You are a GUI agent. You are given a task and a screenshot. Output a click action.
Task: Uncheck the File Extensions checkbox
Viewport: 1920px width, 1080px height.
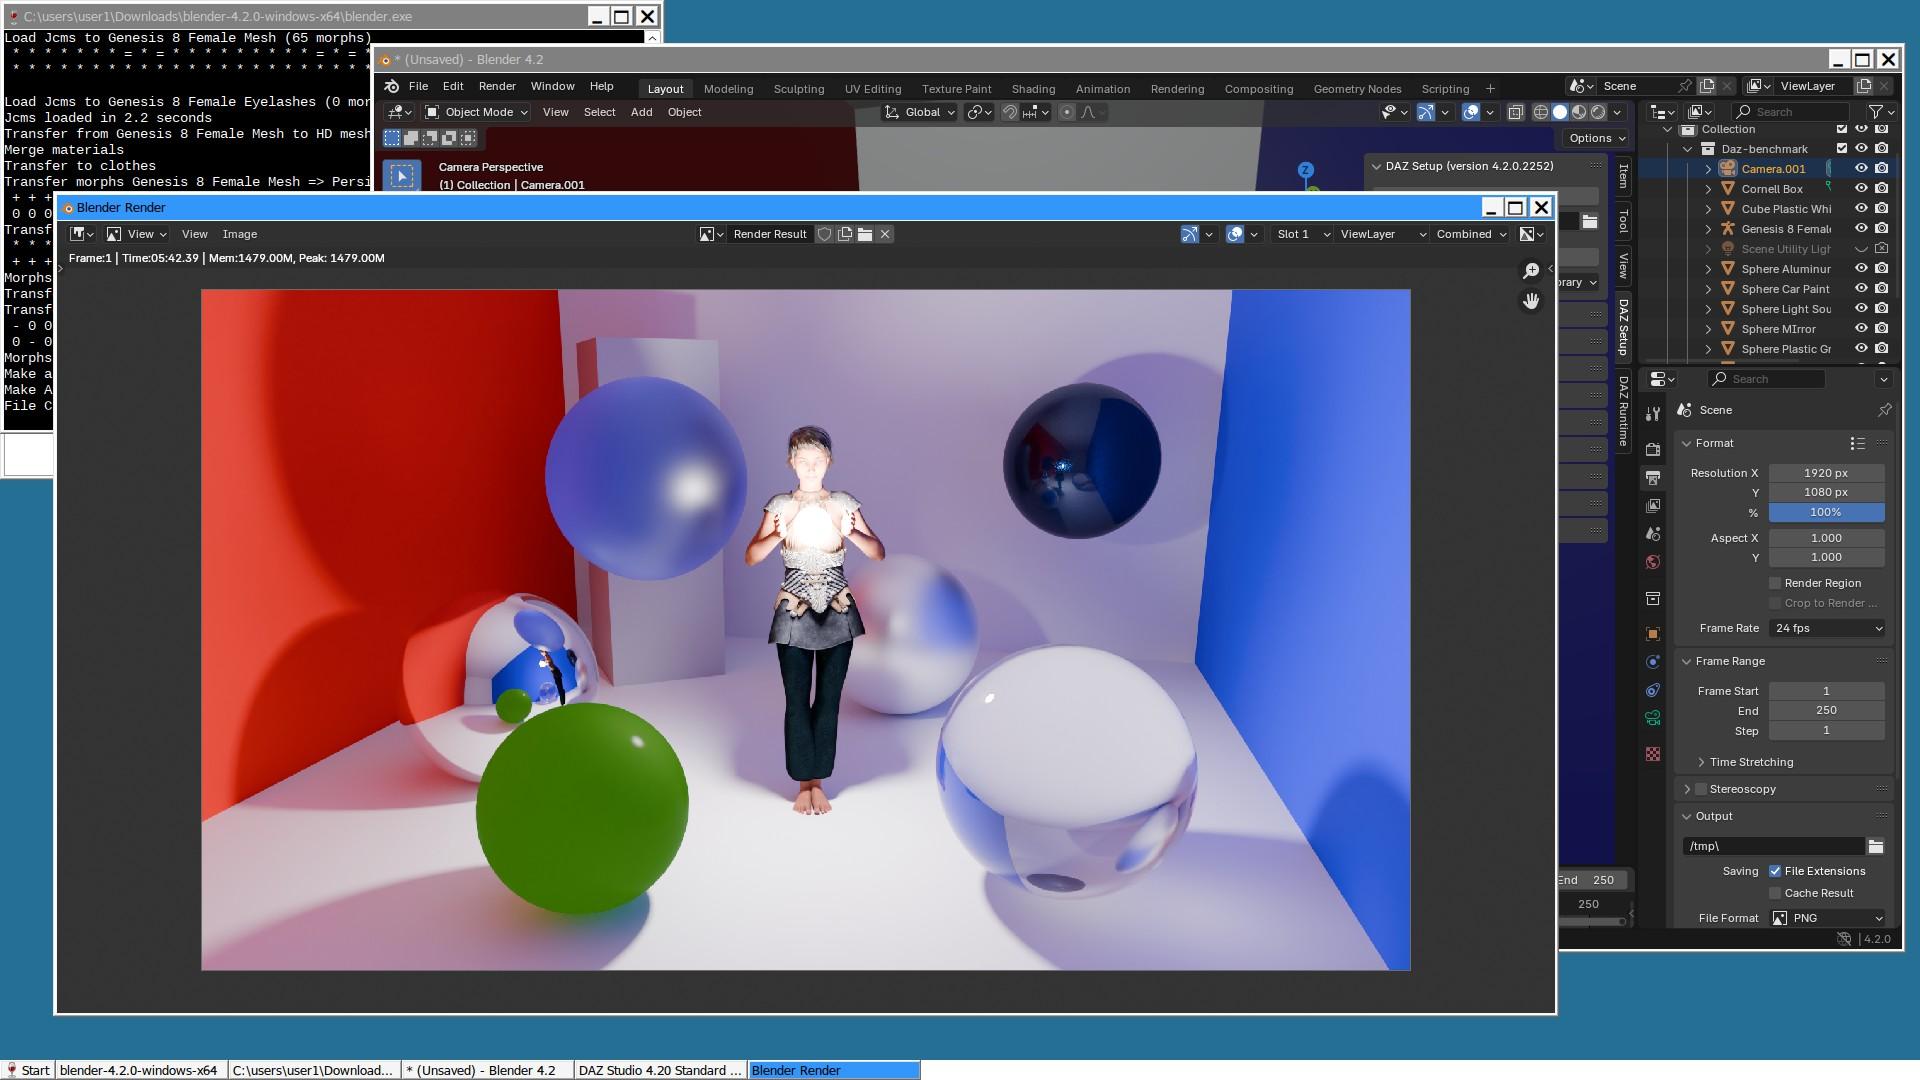[1776, 871]
